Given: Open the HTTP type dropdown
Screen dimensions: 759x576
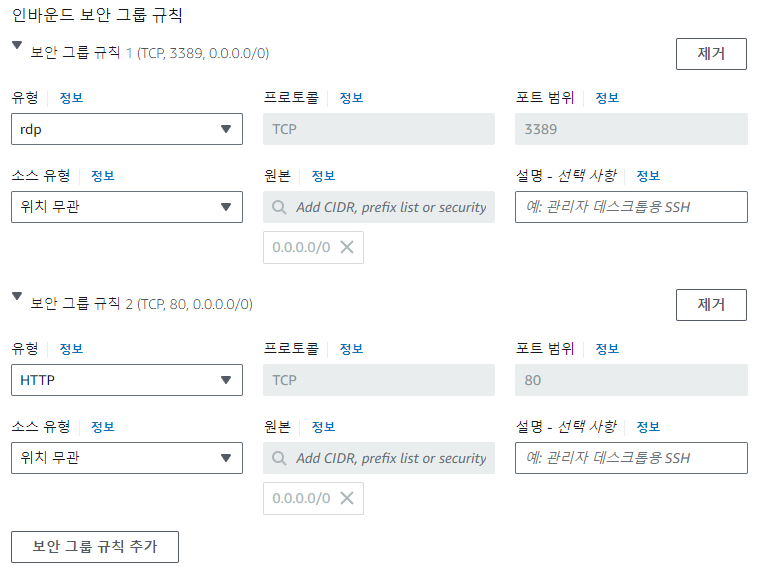Looking at the screenshot, I should click(127, 380).
